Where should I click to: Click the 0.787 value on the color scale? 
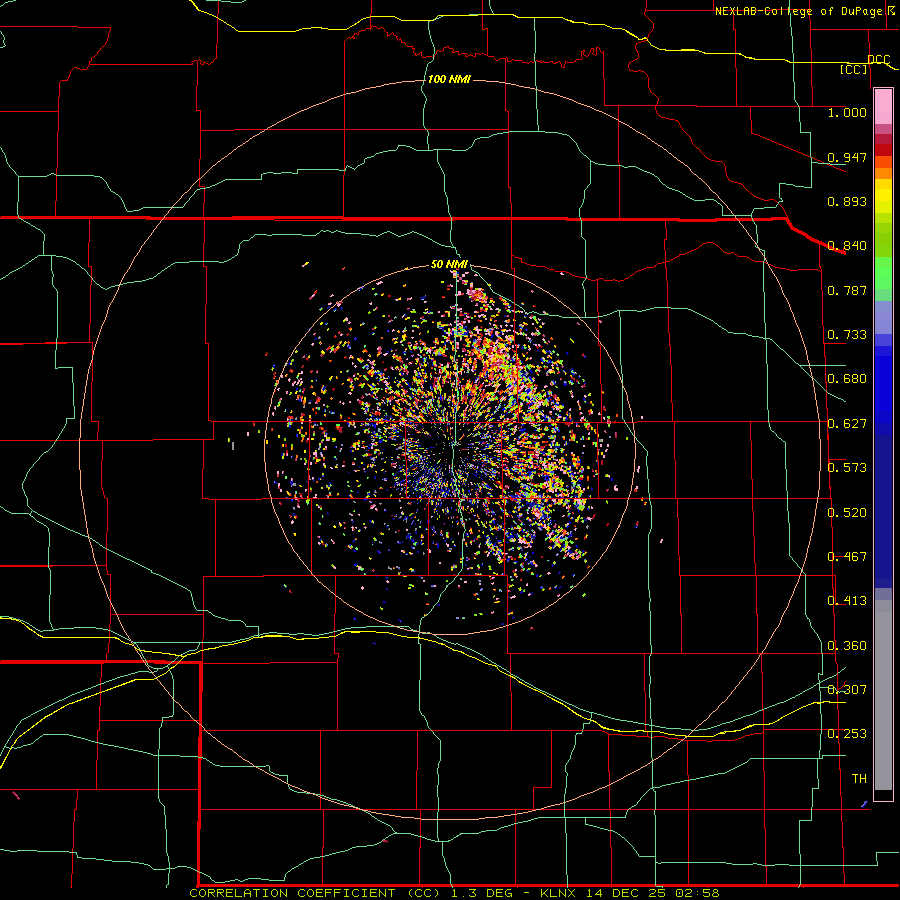(847, 290)
